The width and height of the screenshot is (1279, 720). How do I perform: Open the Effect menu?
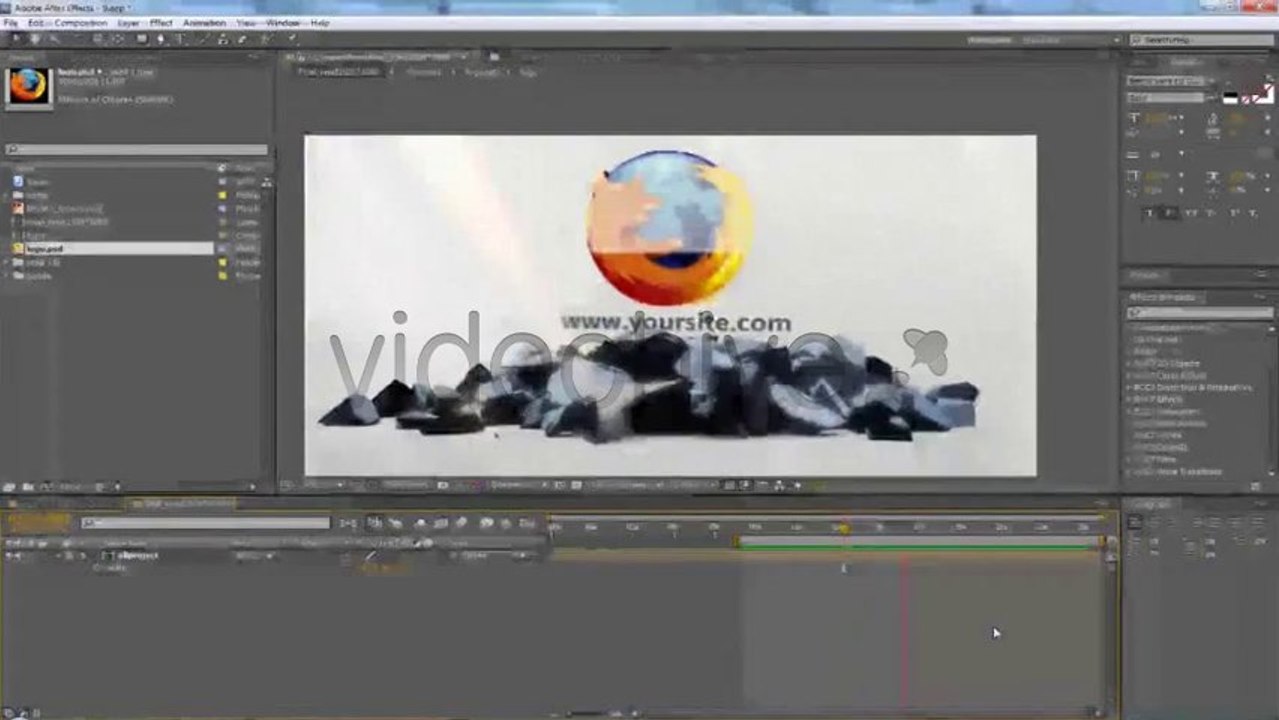click(161, 22)
